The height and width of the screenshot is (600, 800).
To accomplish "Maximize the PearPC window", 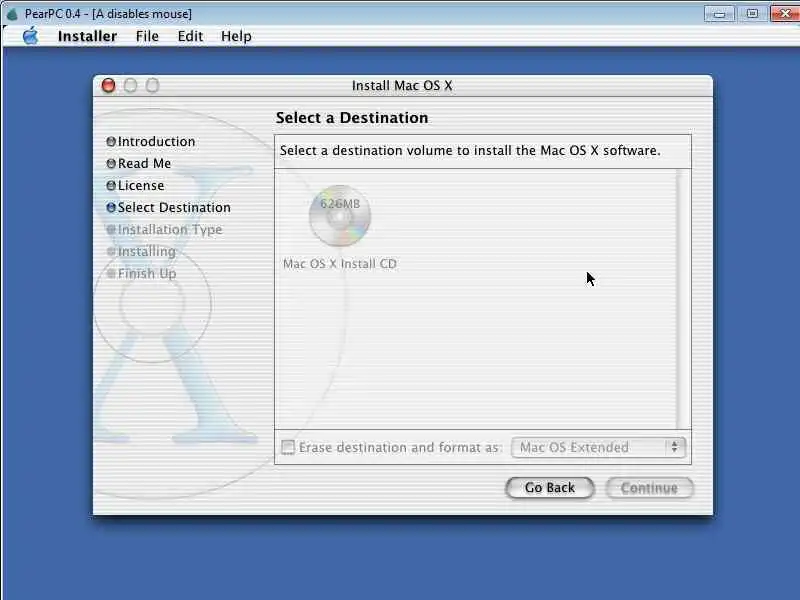I will coord(752,14).
